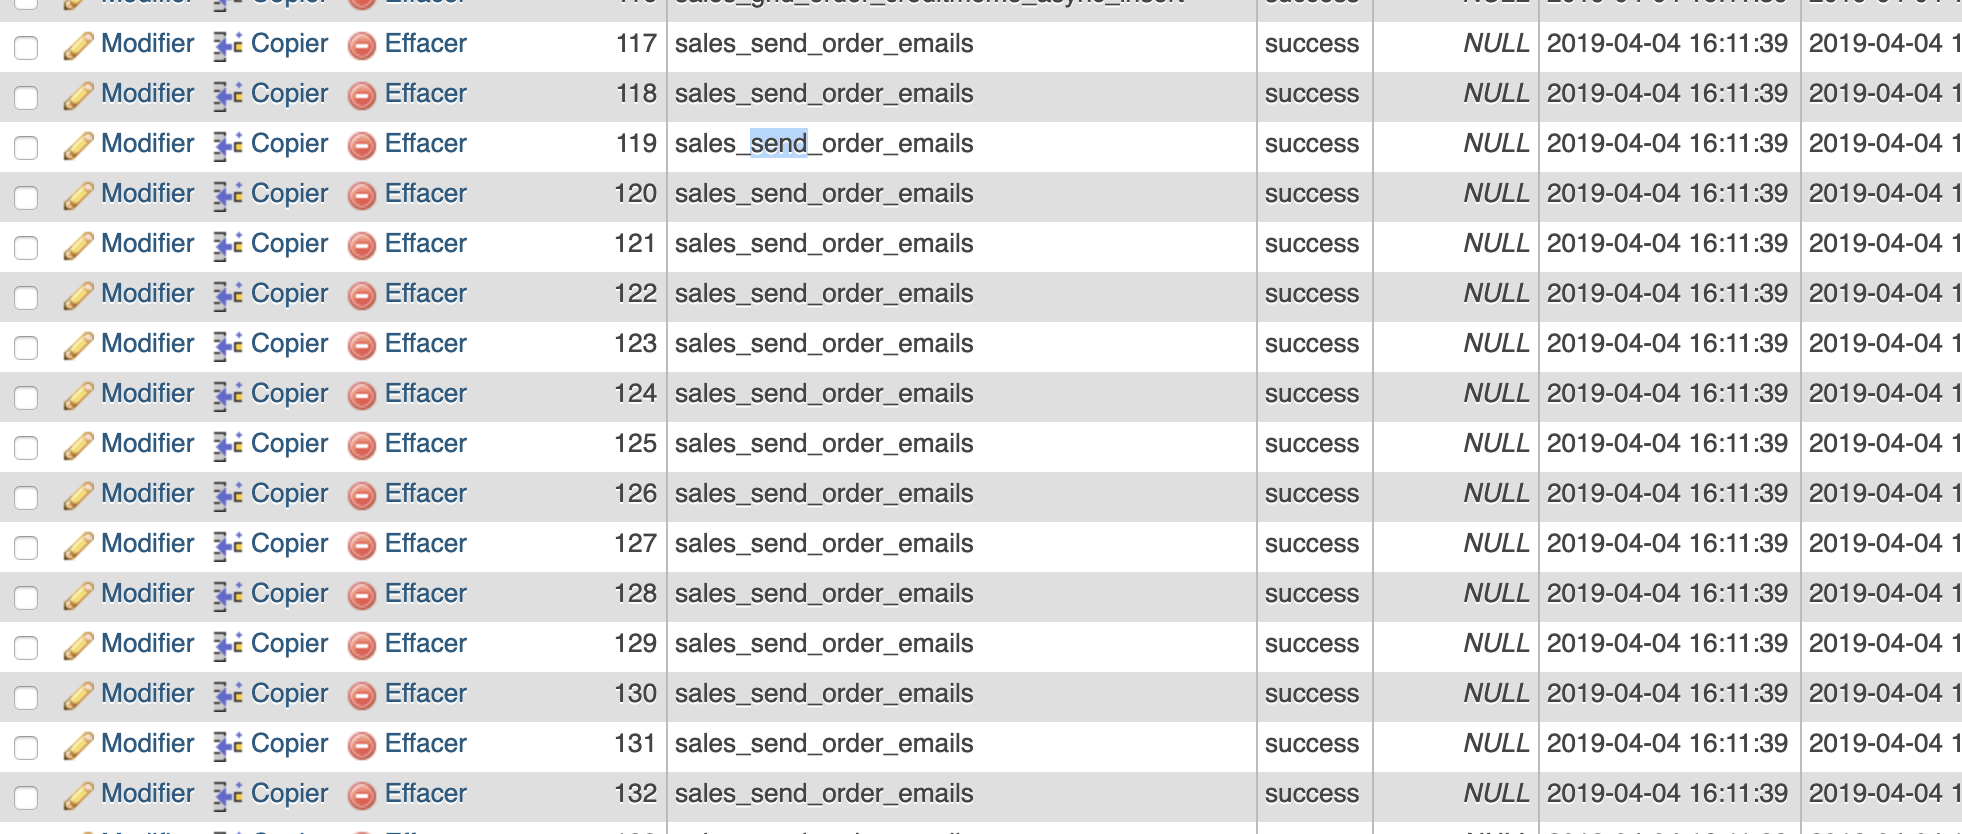This screenshot has width=1962, height=834.
Task: Click the red delete icon for row 121
Action: 362,246
